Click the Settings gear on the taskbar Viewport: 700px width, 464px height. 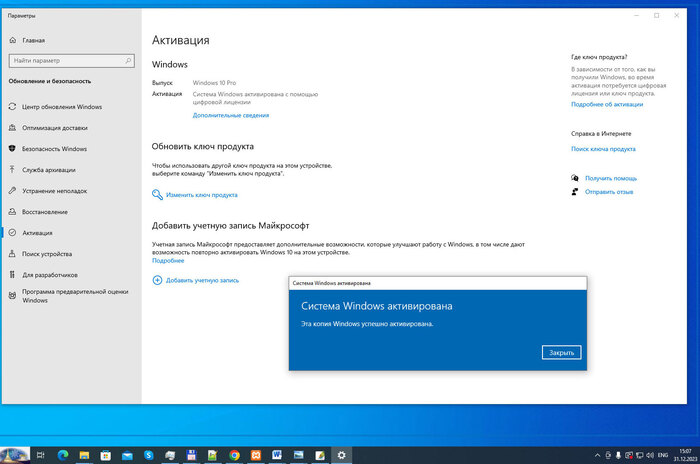click(x=342, y=455)
